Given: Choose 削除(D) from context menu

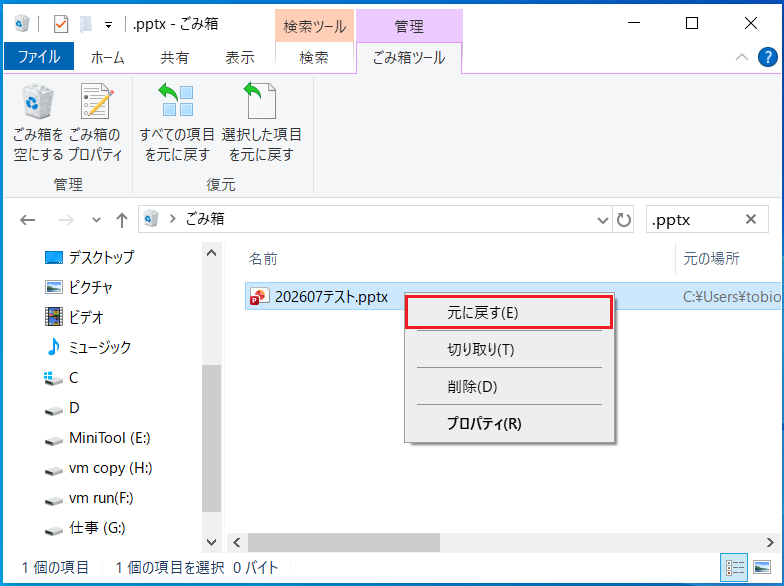Looking at the screenshot, I should click(x=509, y=386).
